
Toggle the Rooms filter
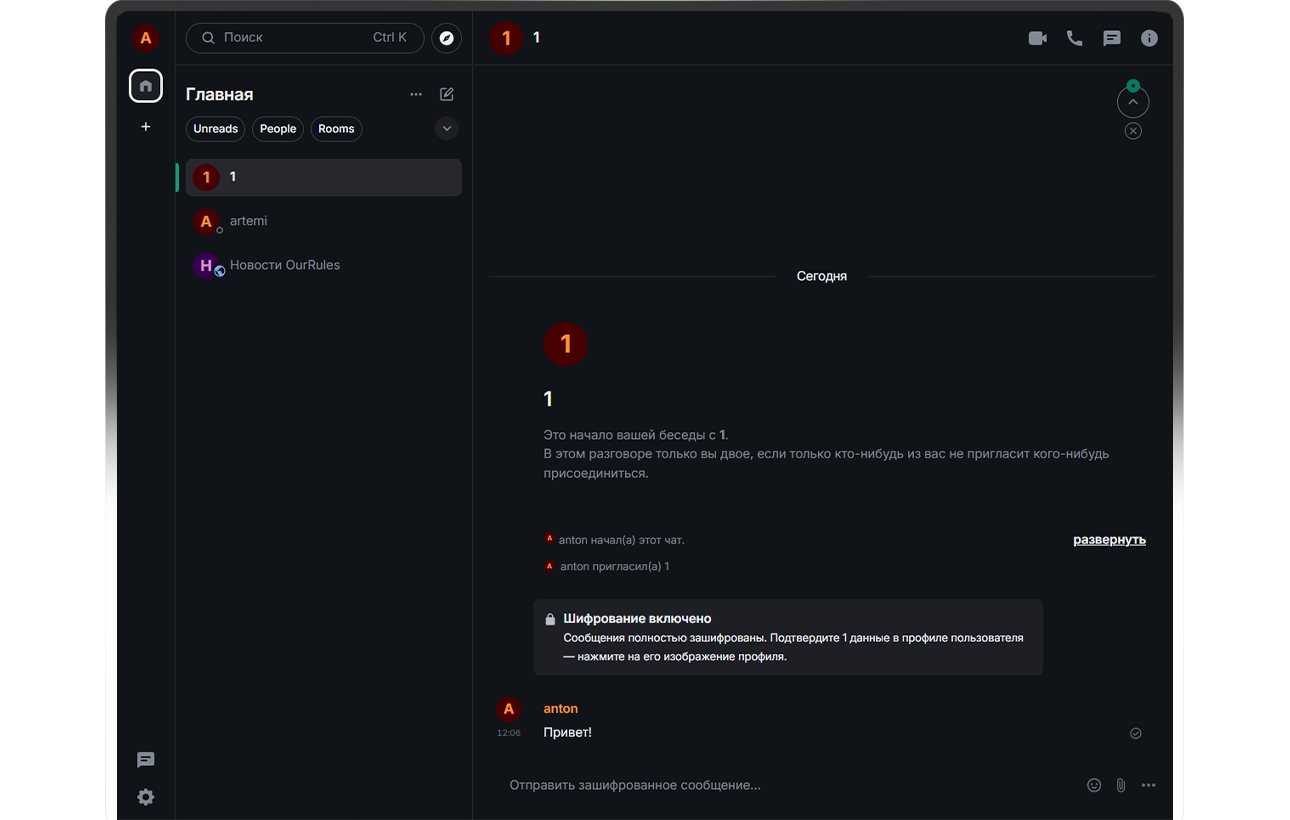336,129
